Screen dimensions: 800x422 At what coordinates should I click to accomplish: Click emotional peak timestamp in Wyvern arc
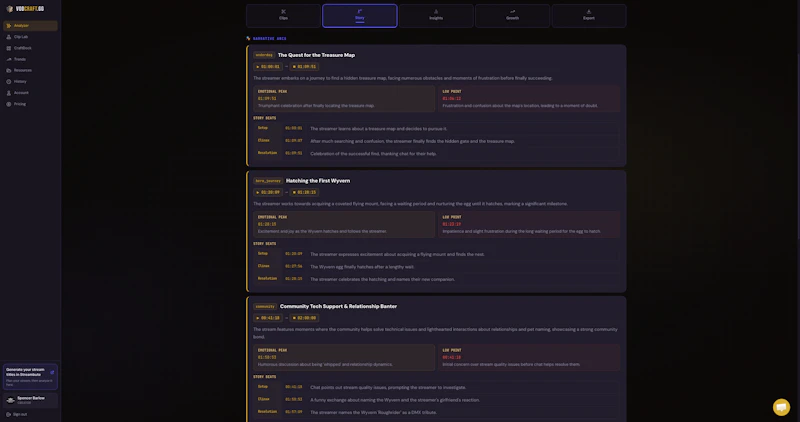click(x=267, y=224)
